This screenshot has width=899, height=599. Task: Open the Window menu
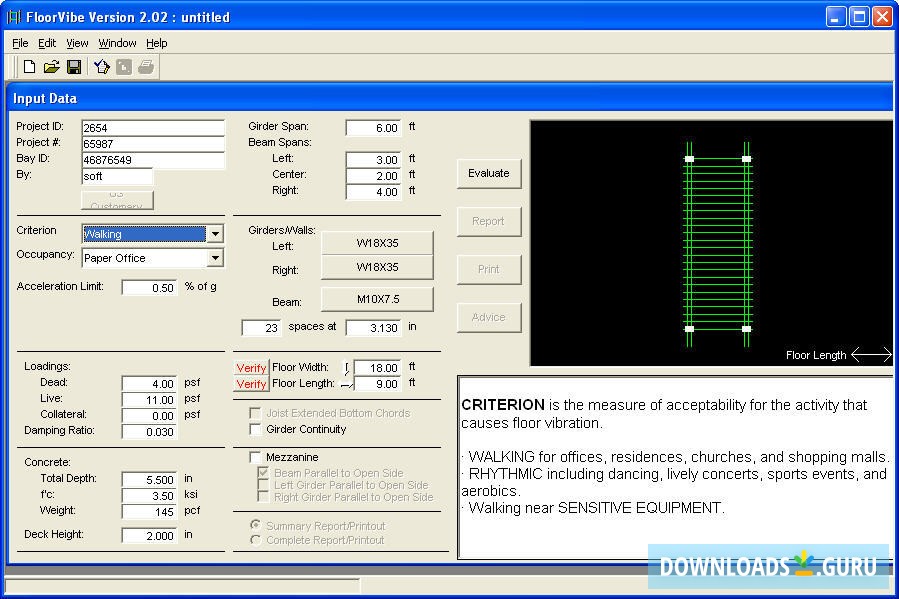(117, 43)
